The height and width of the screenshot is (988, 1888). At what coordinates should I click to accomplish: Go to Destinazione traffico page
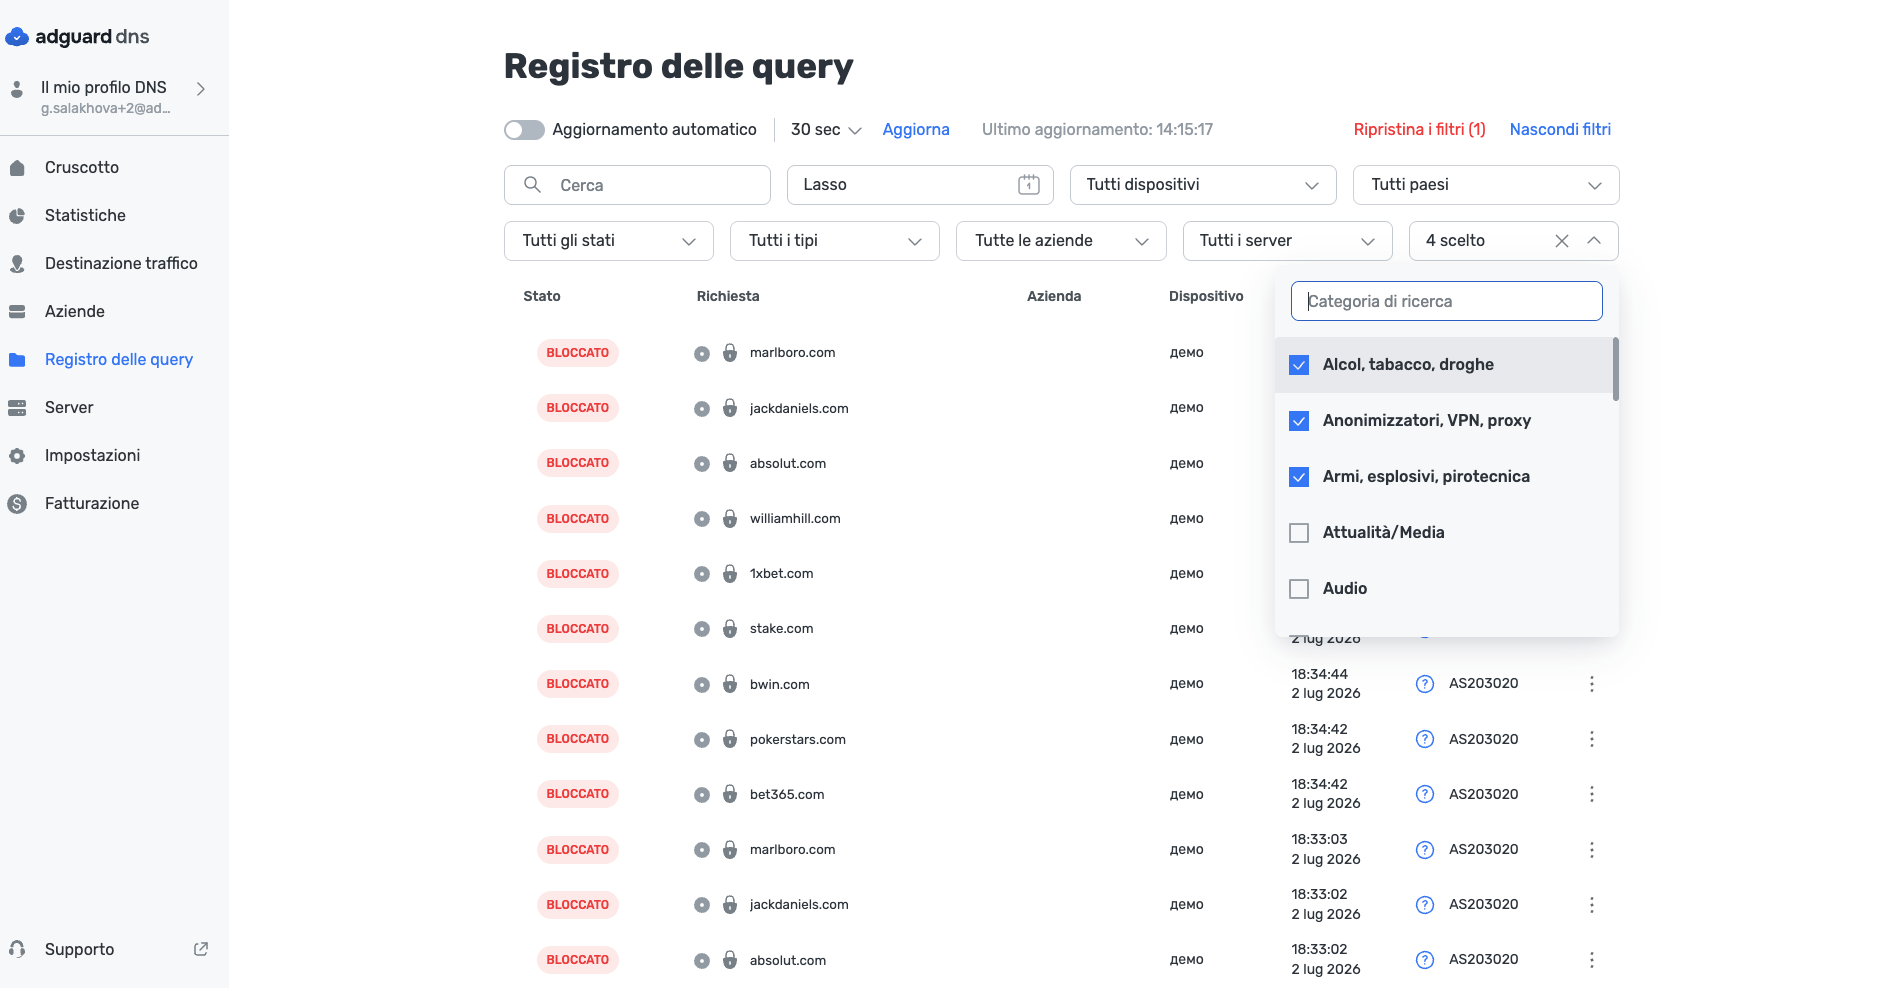(x=121, y=264)
